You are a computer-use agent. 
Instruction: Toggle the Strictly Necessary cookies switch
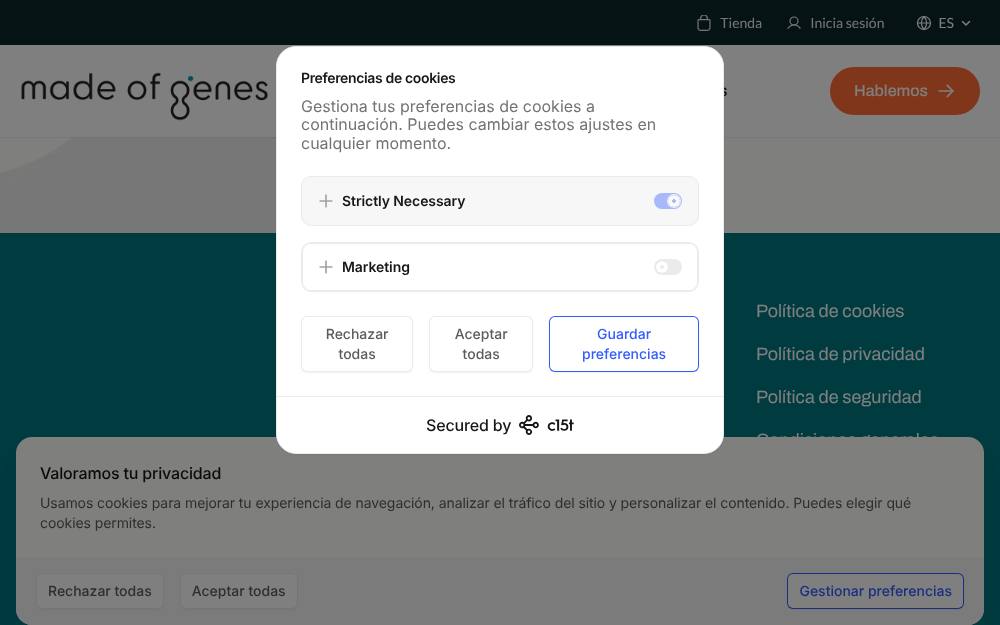pos(668,201)
